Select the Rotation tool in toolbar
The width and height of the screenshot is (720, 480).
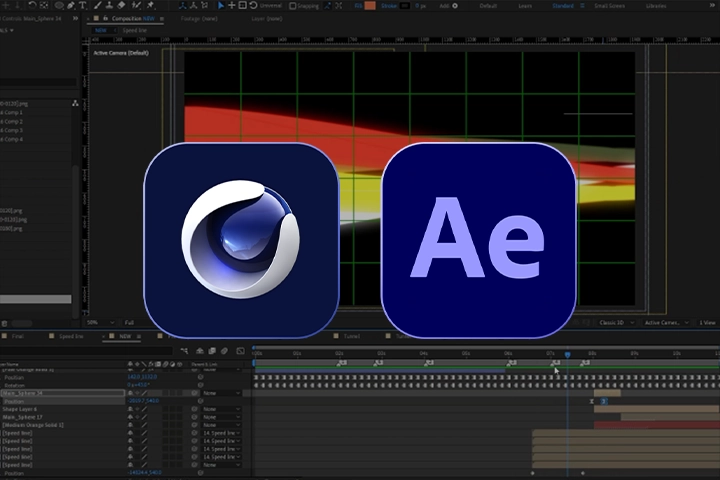[32, 5]
